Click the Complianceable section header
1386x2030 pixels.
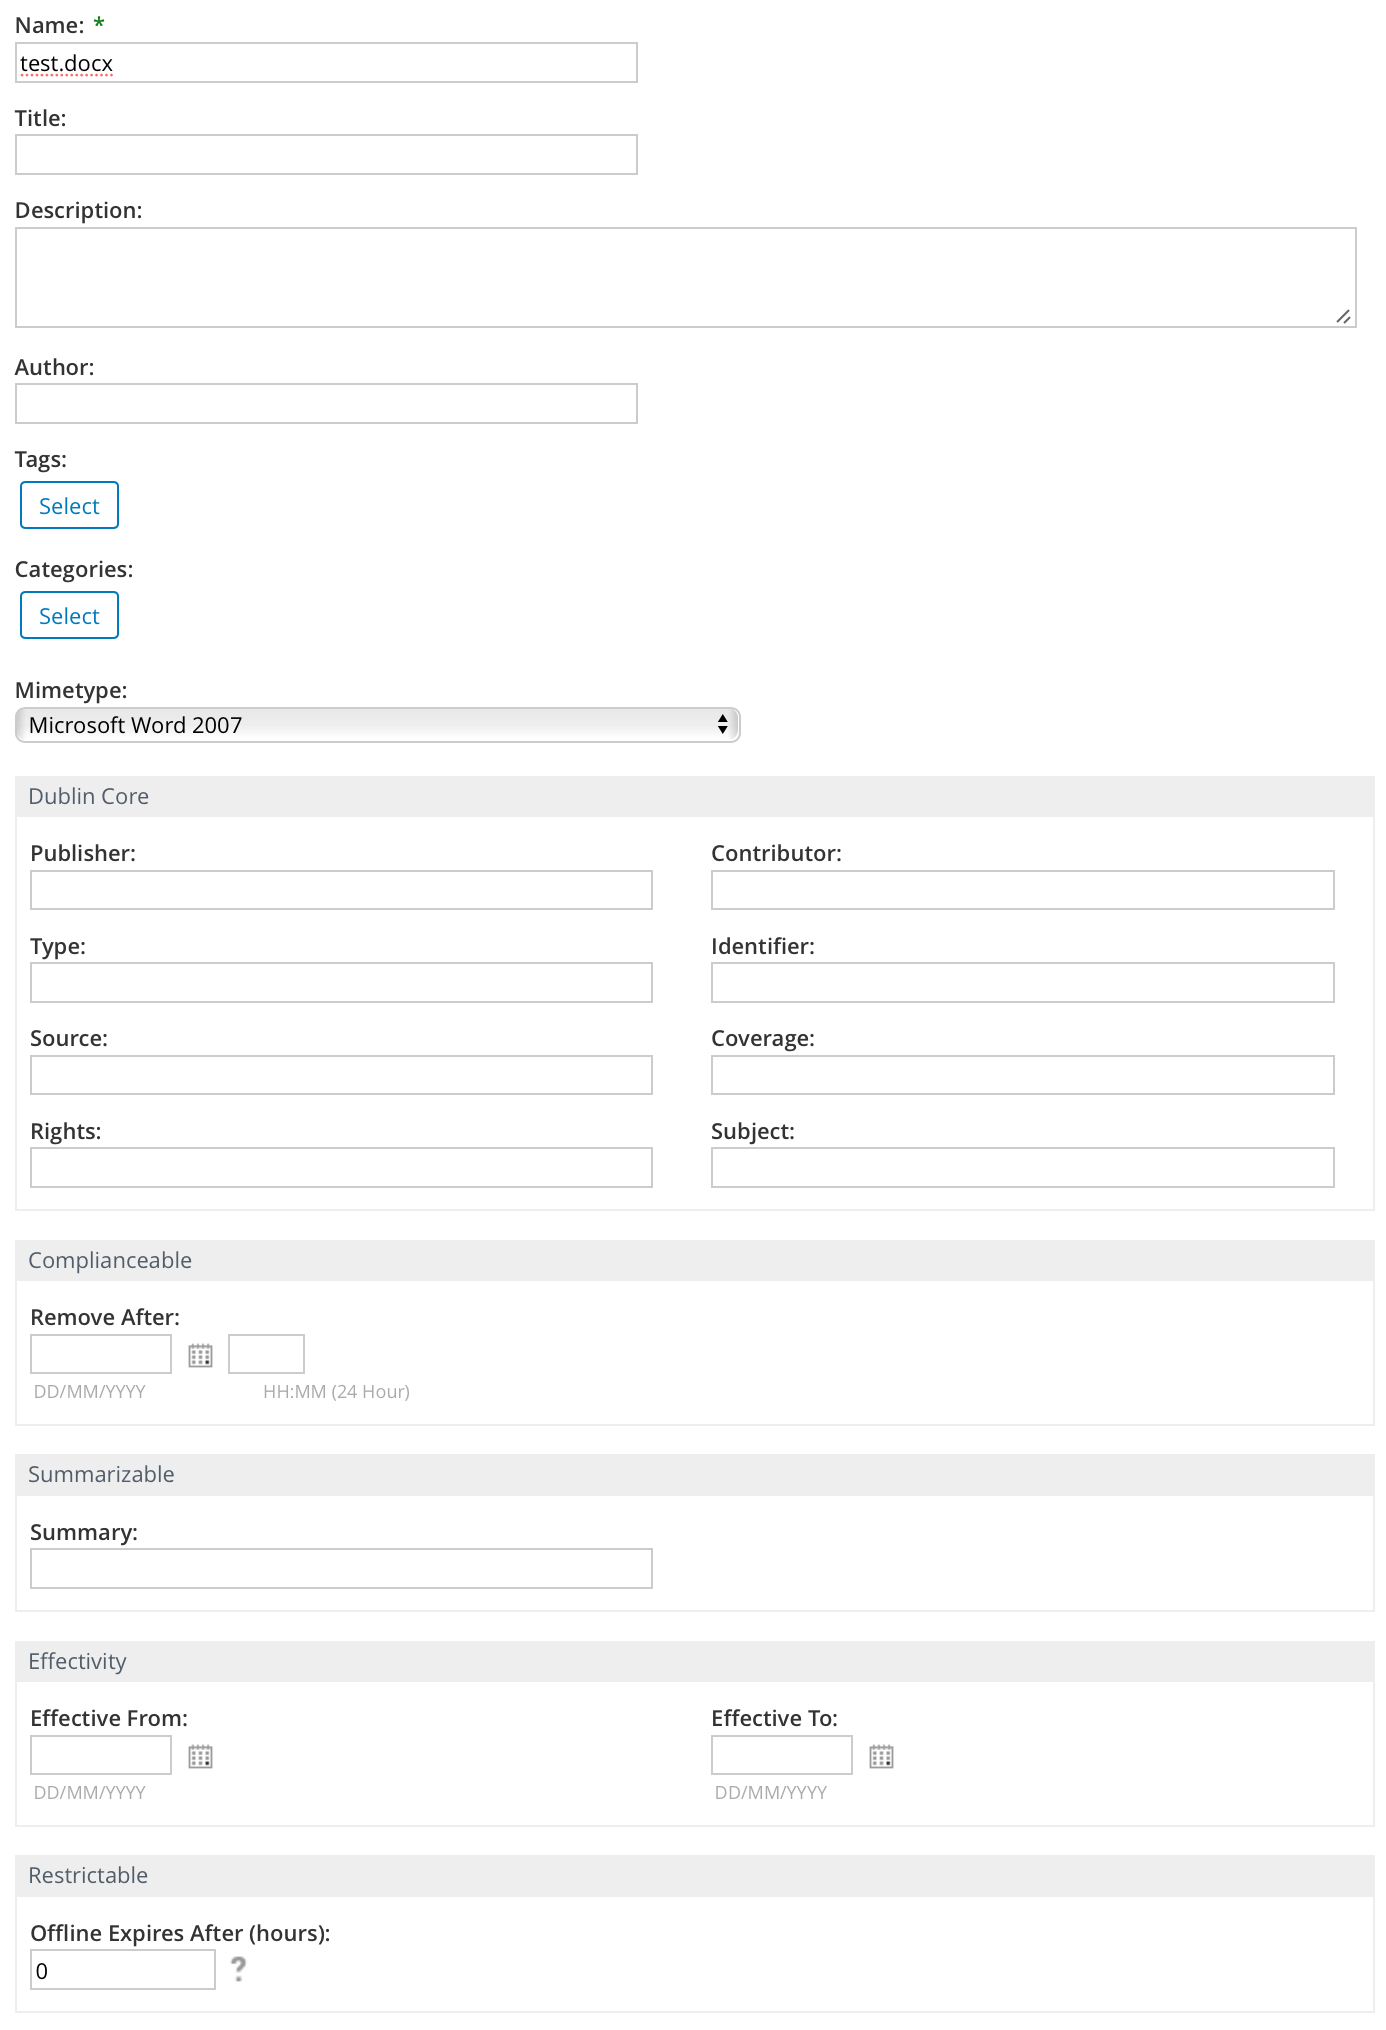[695, 1261]
